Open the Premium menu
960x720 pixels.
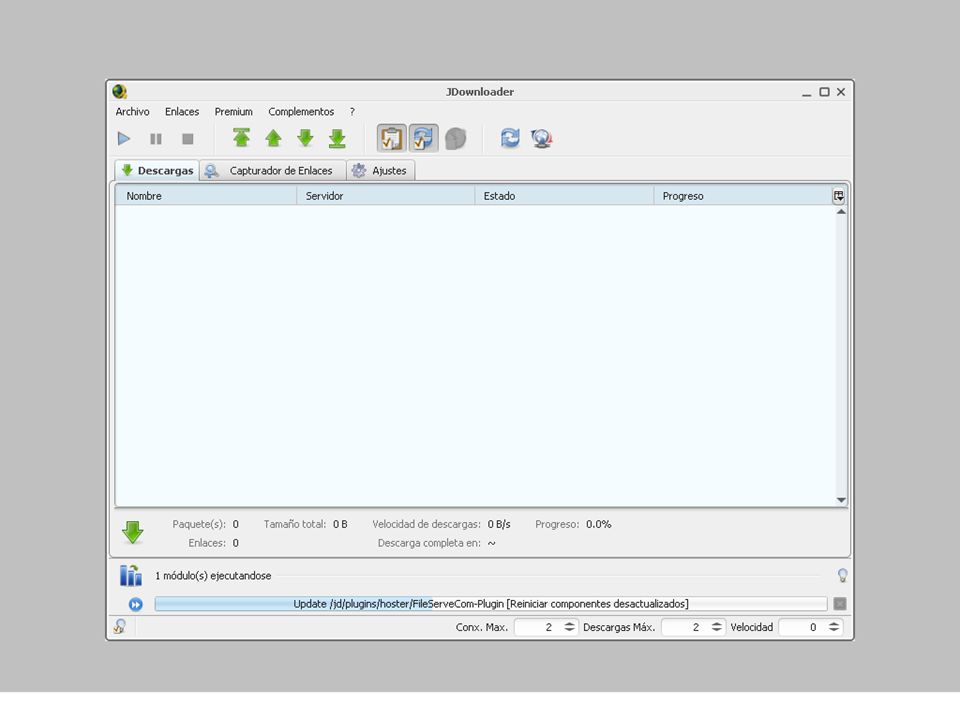233,111
